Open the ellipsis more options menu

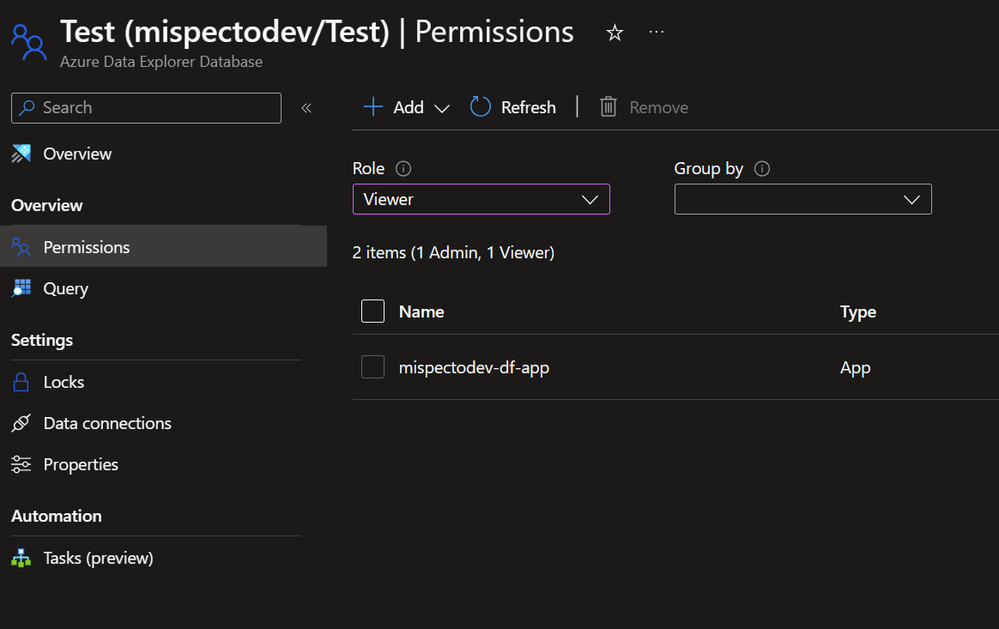pos(656,33)
